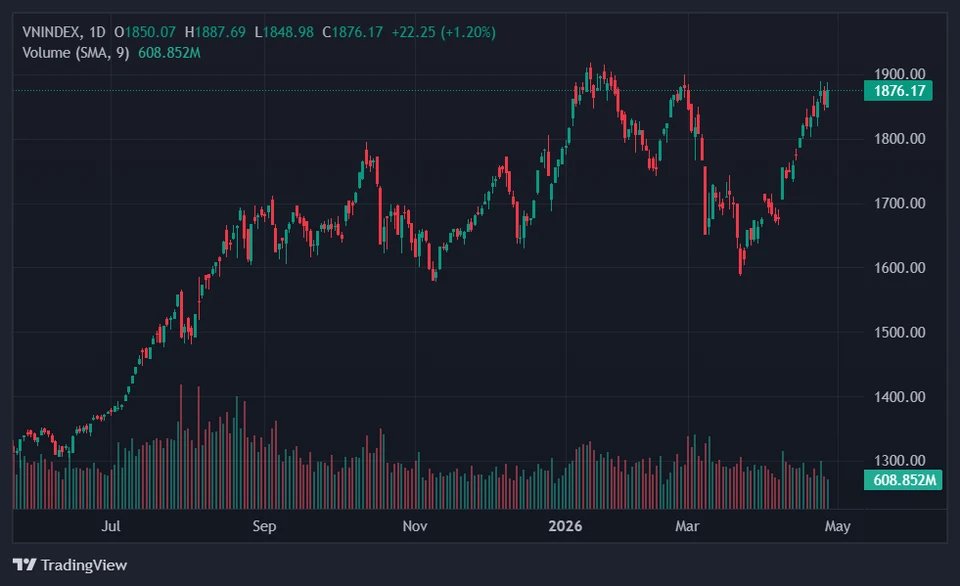
Task: Click the +22.25 (+1.20%) change value
Action: pyautogui.click(x=443, y=32)
